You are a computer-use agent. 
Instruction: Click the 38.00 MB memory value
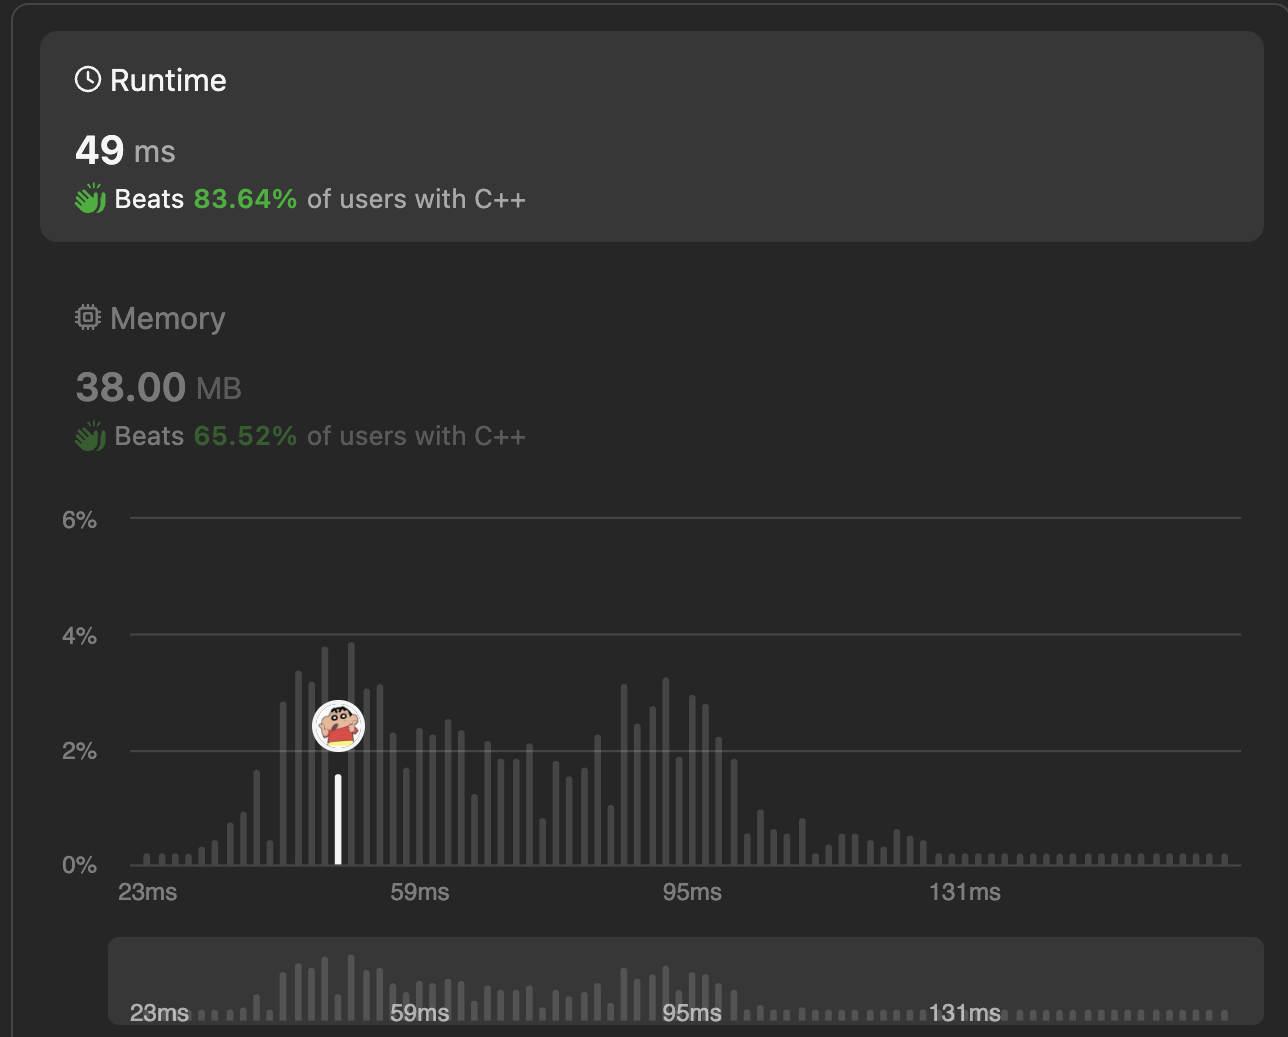[158, 388]
